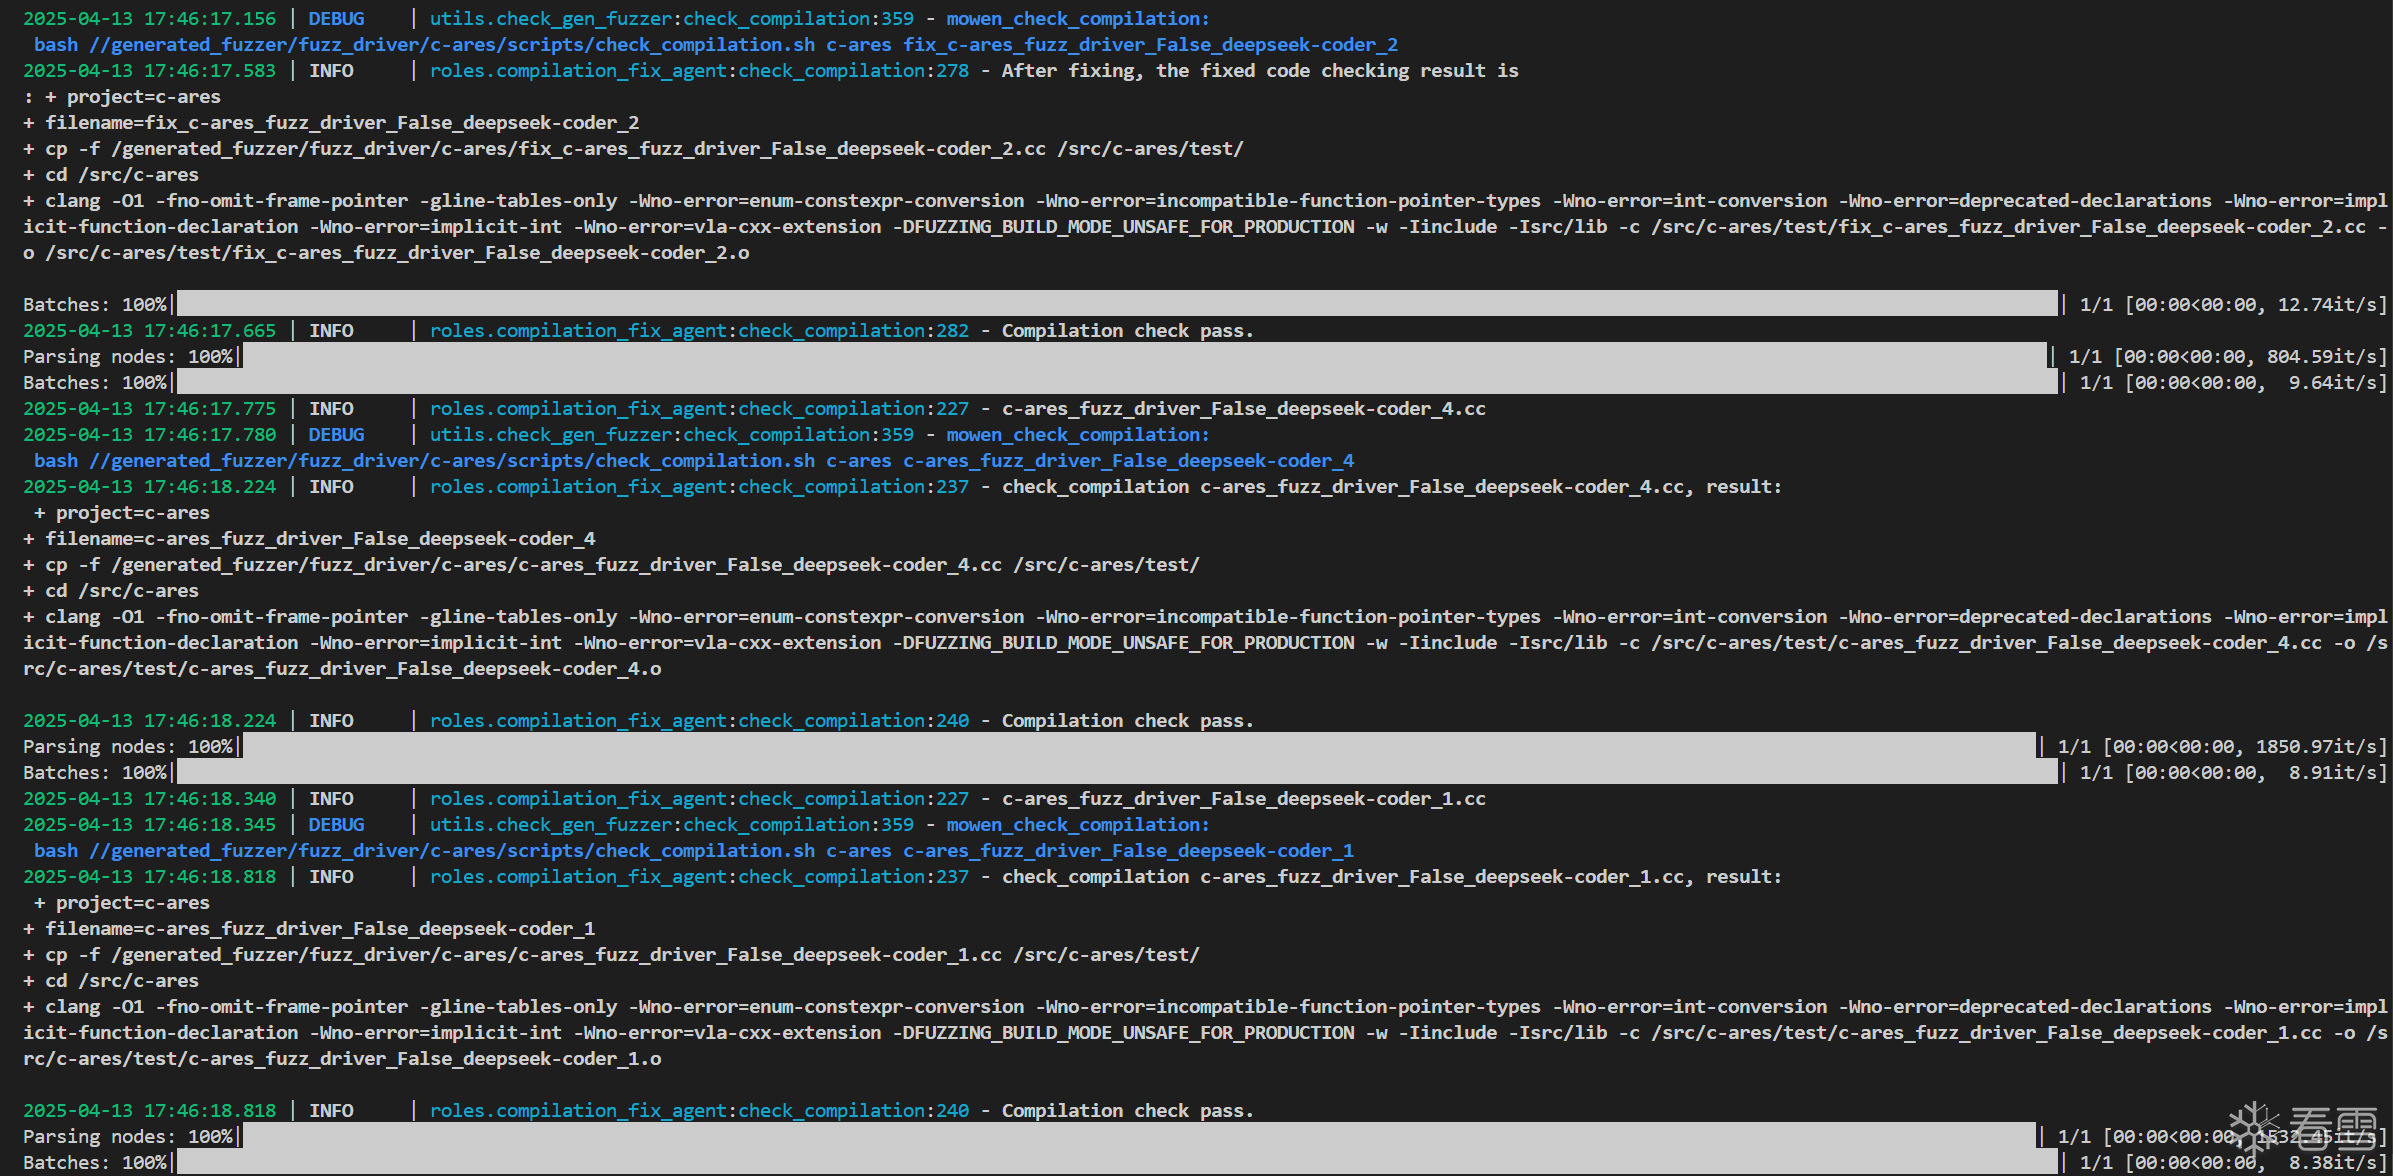Click the Batches progress bar showing 12.74it/s

click(1115, 304)
